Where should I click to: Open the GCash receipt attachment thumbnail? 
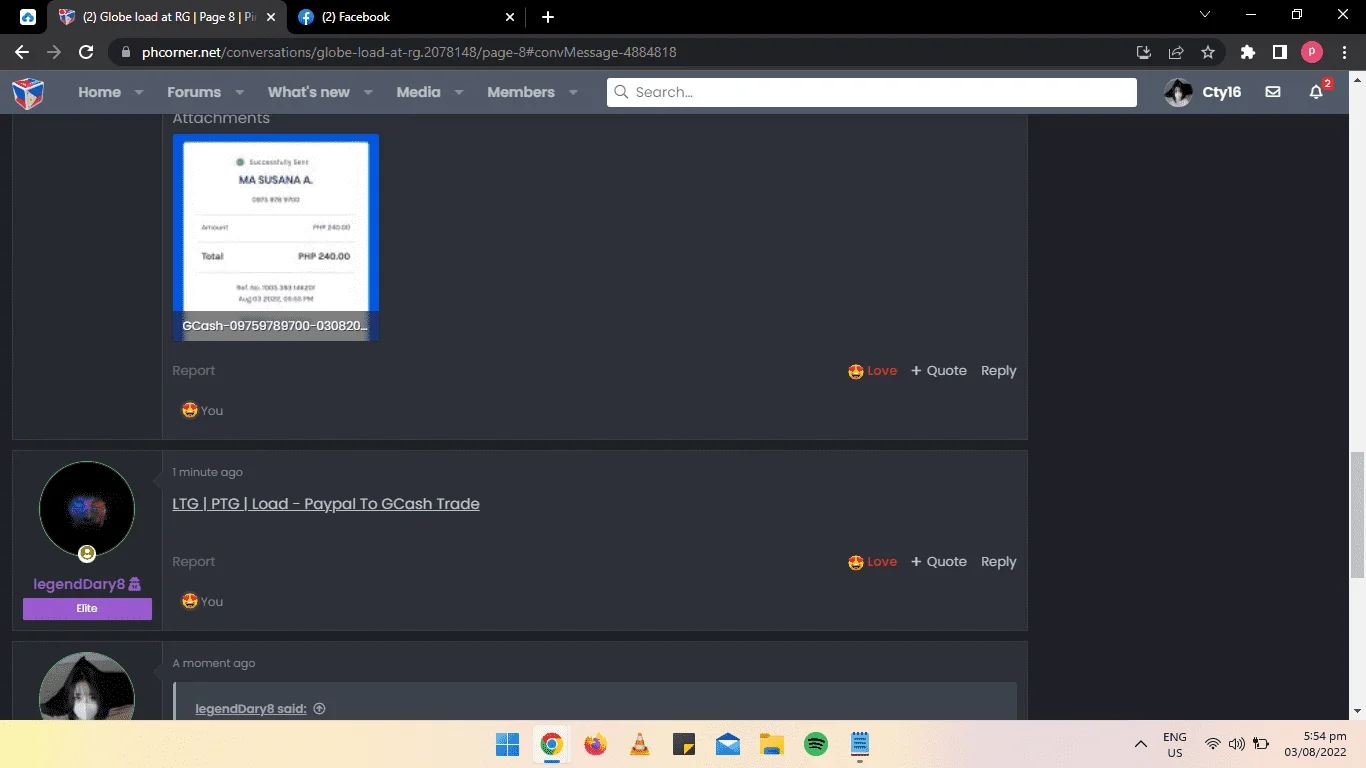[x=276, y=237]
